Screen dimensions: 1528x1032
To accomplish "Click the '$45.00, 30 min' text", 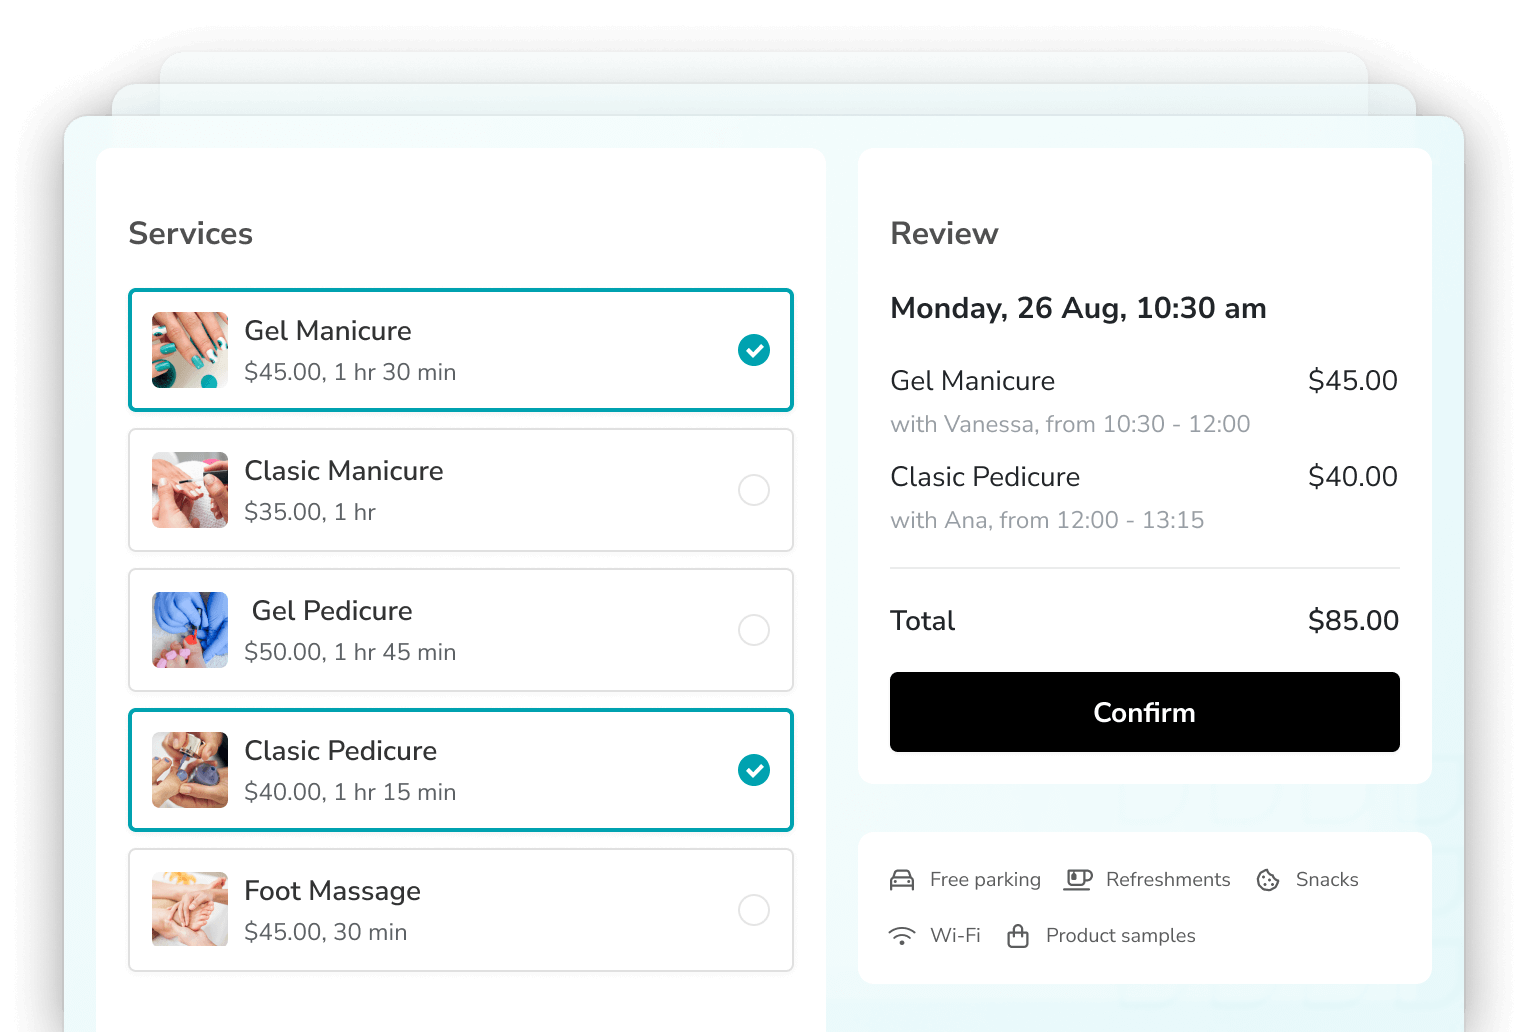I will coord(326,932).
